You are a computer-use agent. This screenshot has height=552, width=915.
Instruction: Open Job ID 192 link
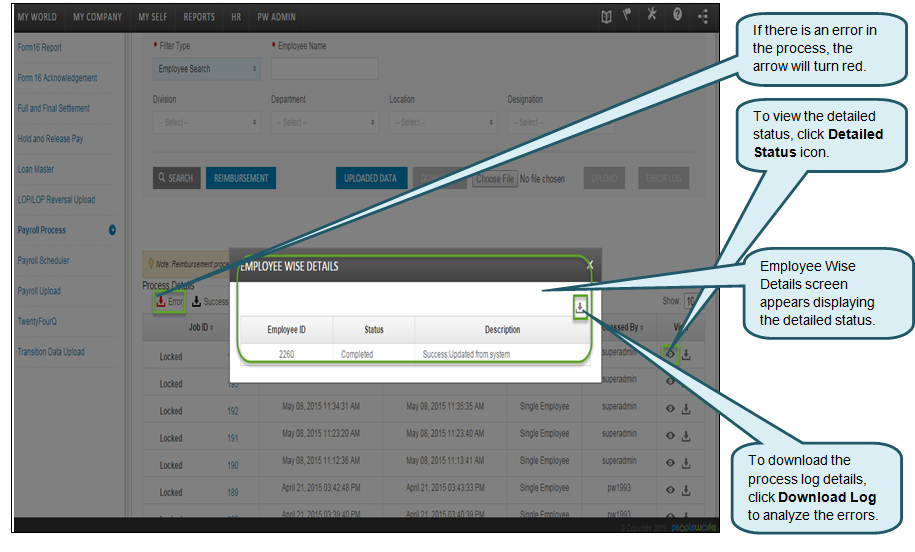click(233, 411)
